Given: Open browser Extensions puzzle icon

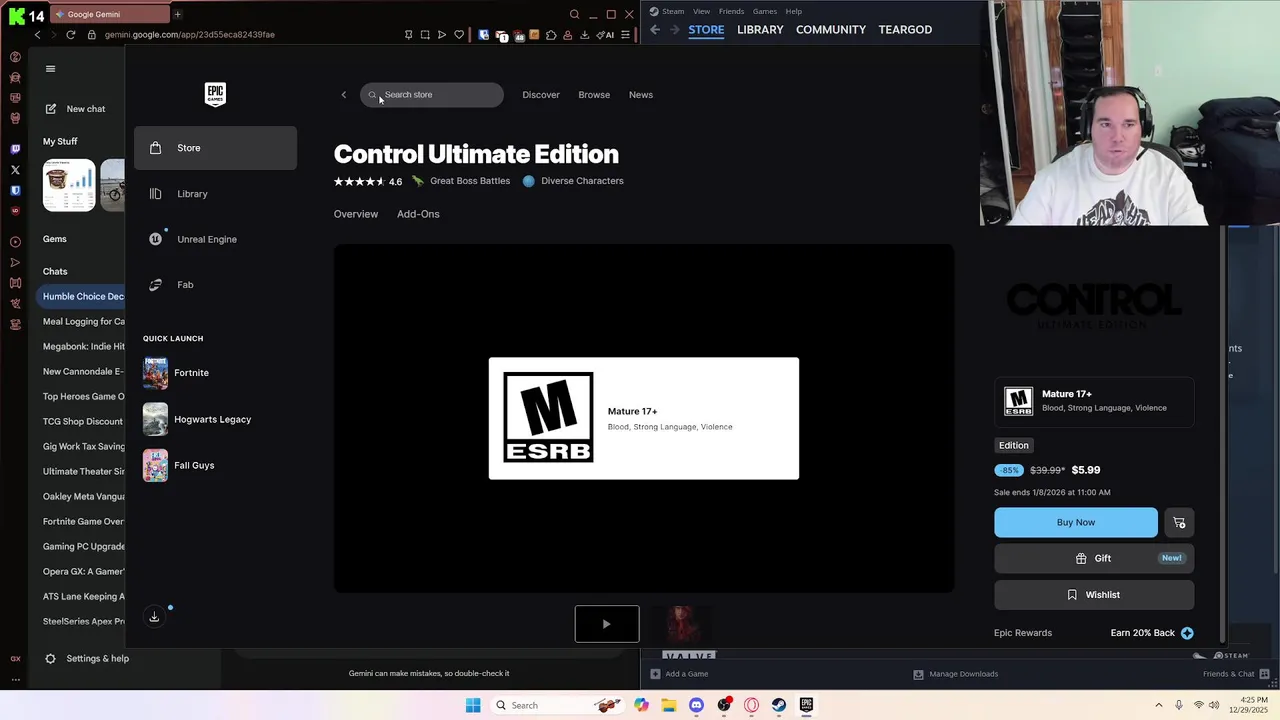Looking at the screenshot, I should [552, 35].
